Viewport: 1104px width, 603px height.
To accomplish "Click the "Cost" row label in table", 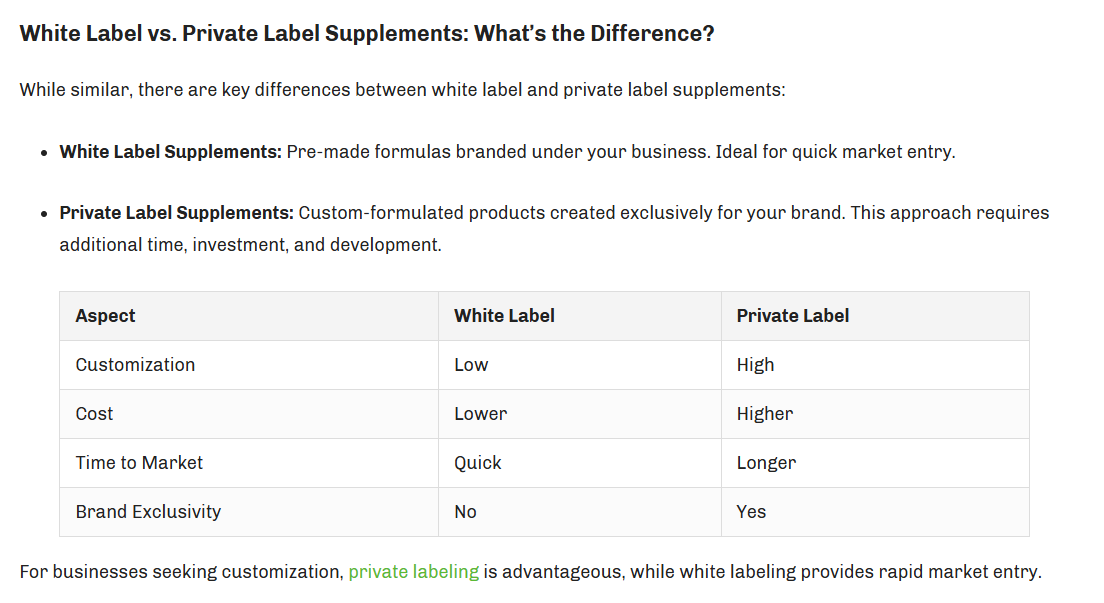I will point(94,414).
